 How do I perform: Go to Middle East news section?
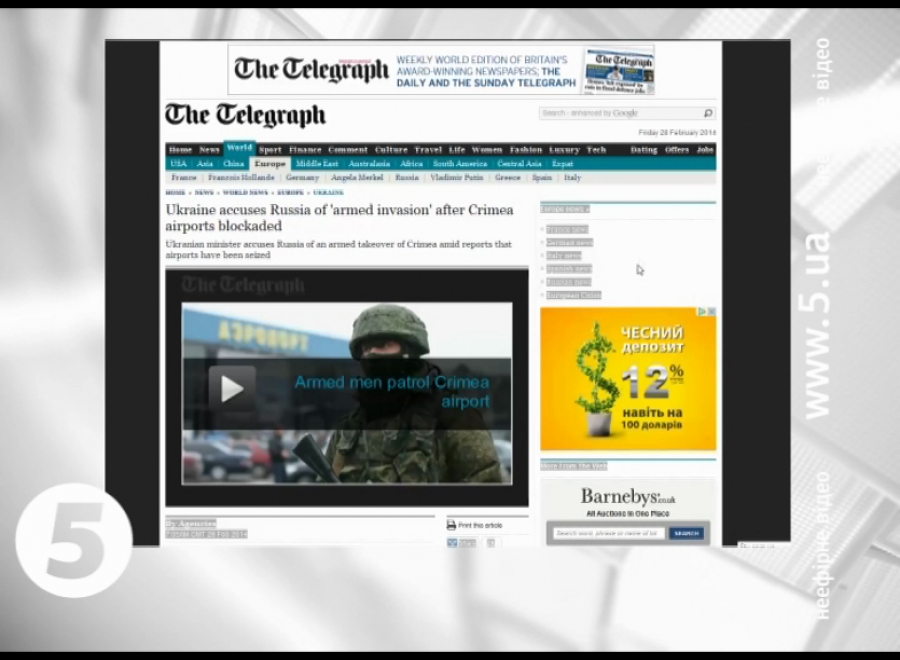point(317,163)
